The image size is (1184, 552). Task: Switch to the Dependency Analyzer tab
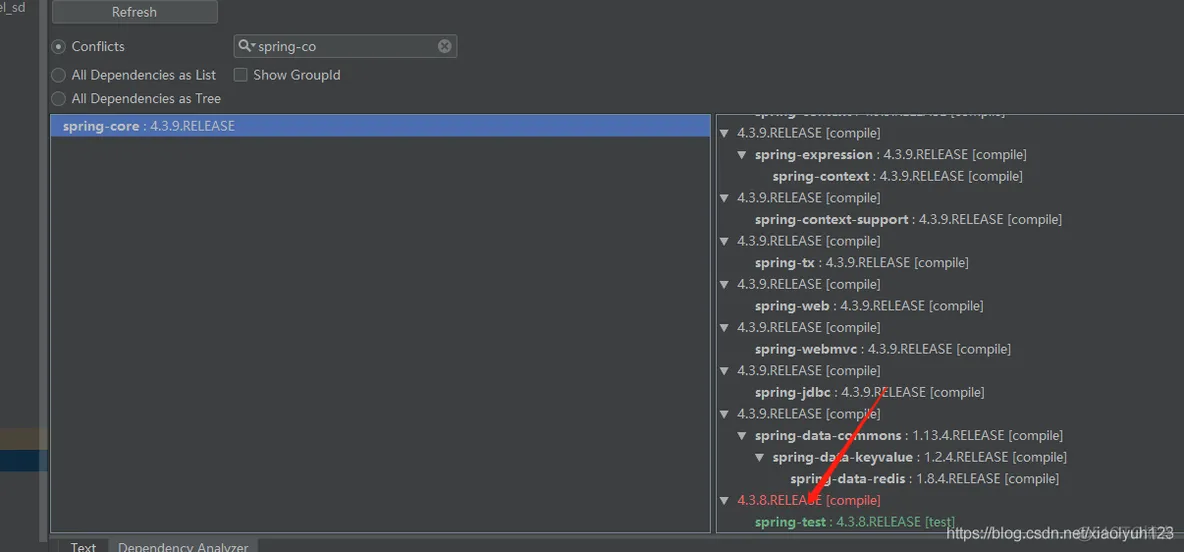click(183, 546)
